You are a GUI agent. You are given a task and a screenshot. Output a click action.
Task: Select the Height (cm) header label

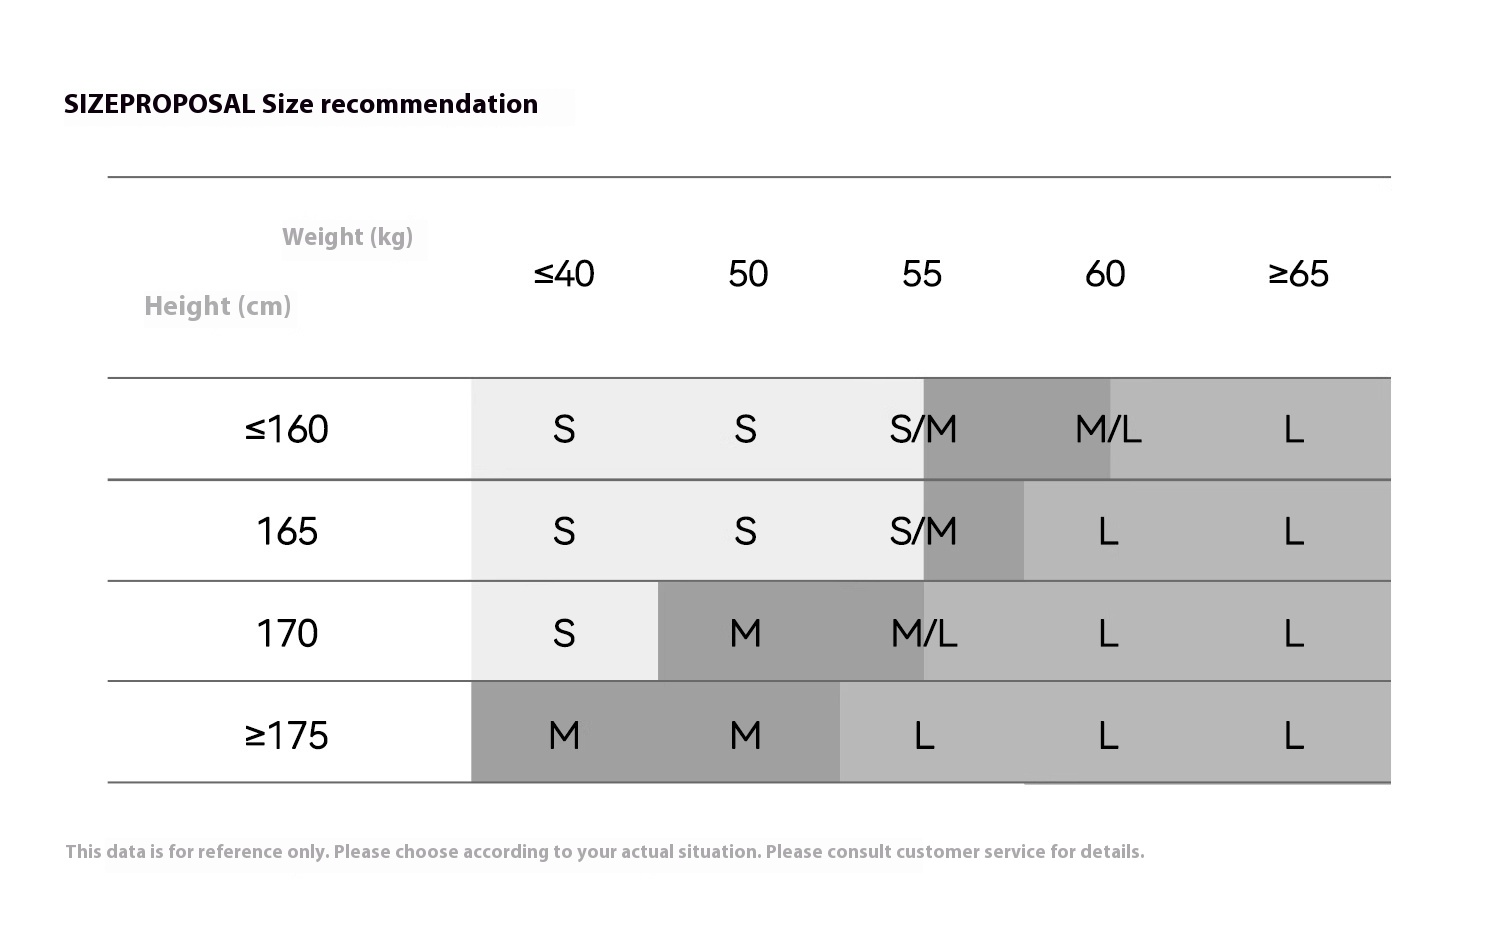click(x=218, y=306)
